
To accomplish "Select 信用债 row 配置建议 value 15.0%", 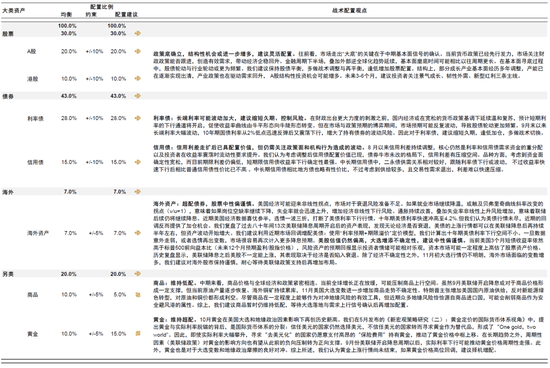I will click(118, 162).
